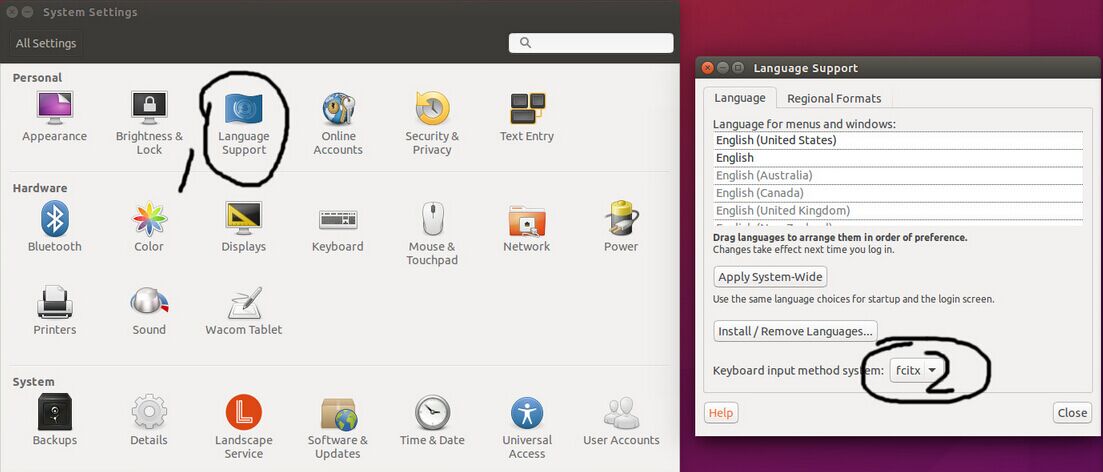Open Backups settings
1103x472 pixels.
click(54, 420)
